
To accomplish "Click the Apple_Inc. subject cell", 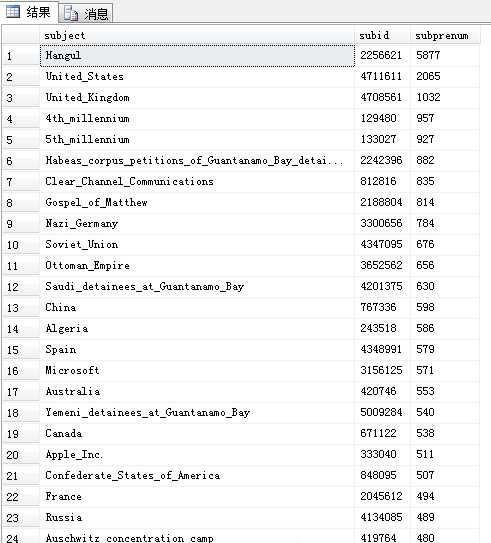I will pos(197,455).
